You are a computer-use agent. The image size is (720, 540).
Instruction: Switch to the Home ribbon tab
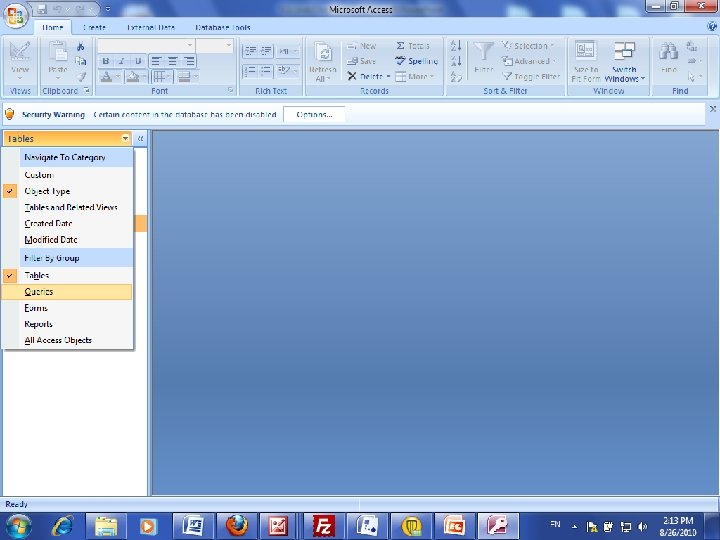pos(53,27)
